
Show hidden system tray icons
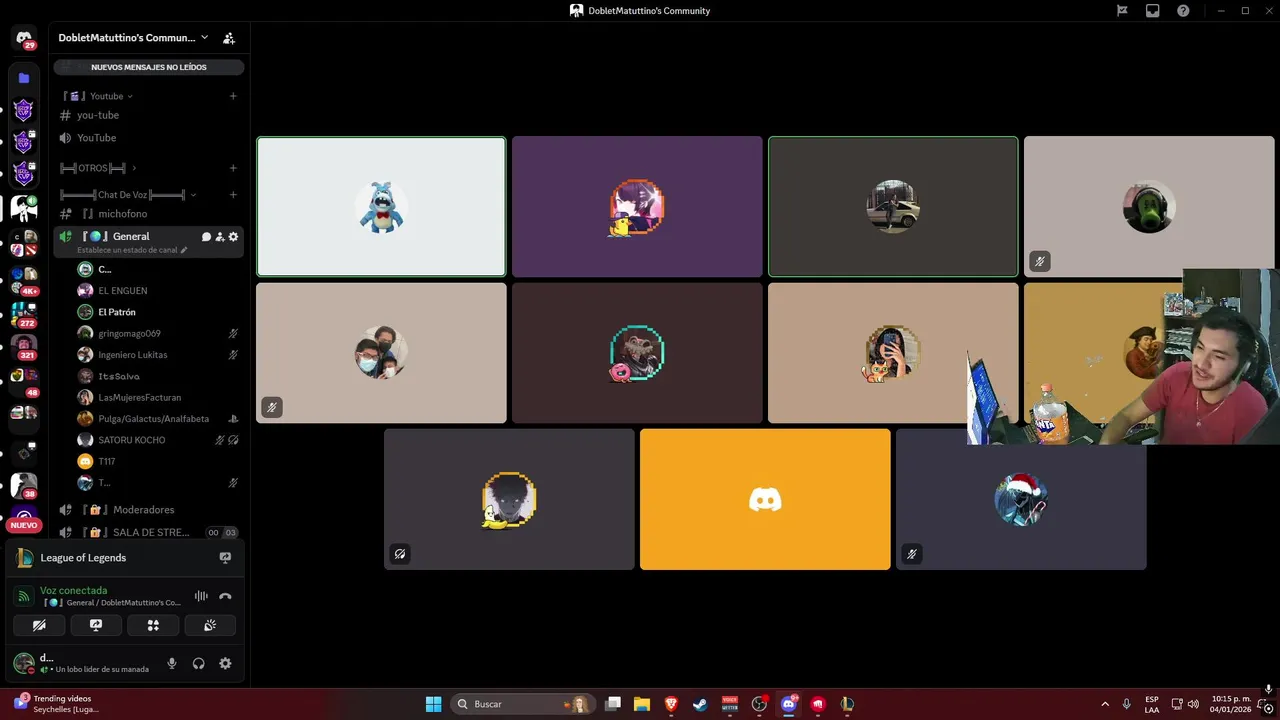(x=1105, y=704)
